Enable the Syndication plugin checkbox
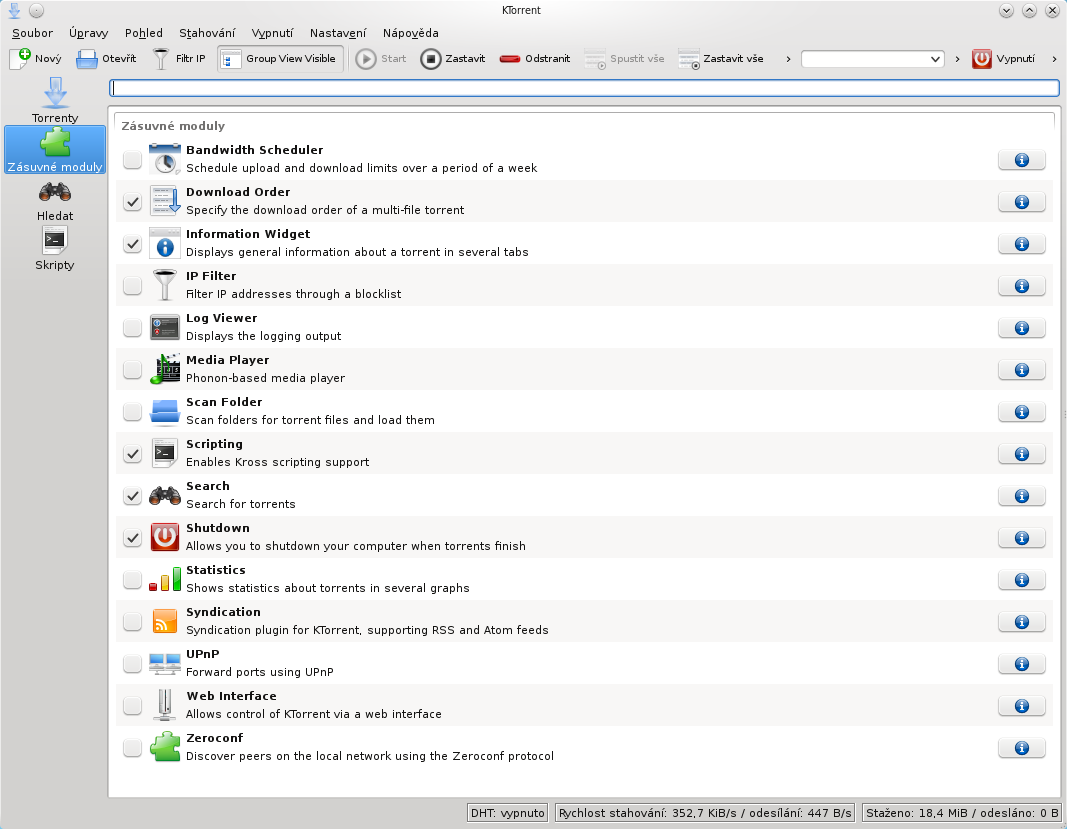 coord(132,622)
